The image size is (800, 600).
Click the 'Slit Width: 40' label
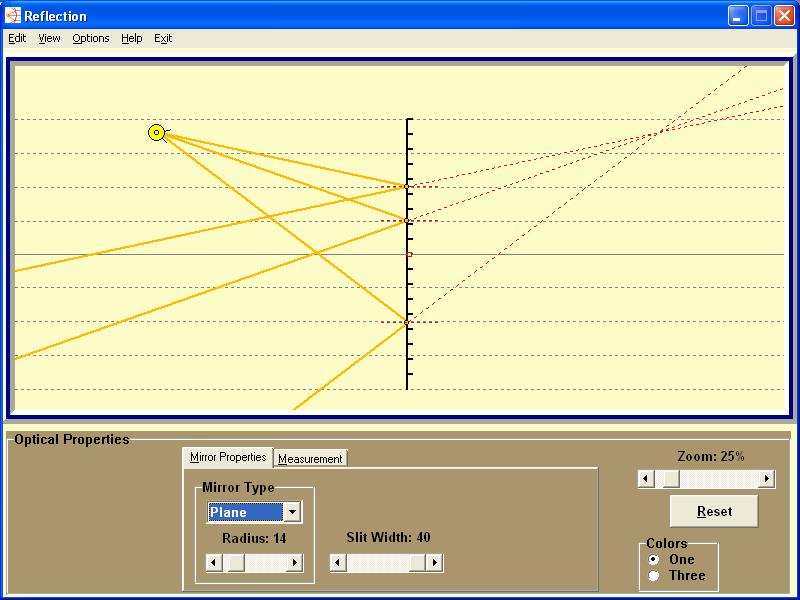click(388, 537)
